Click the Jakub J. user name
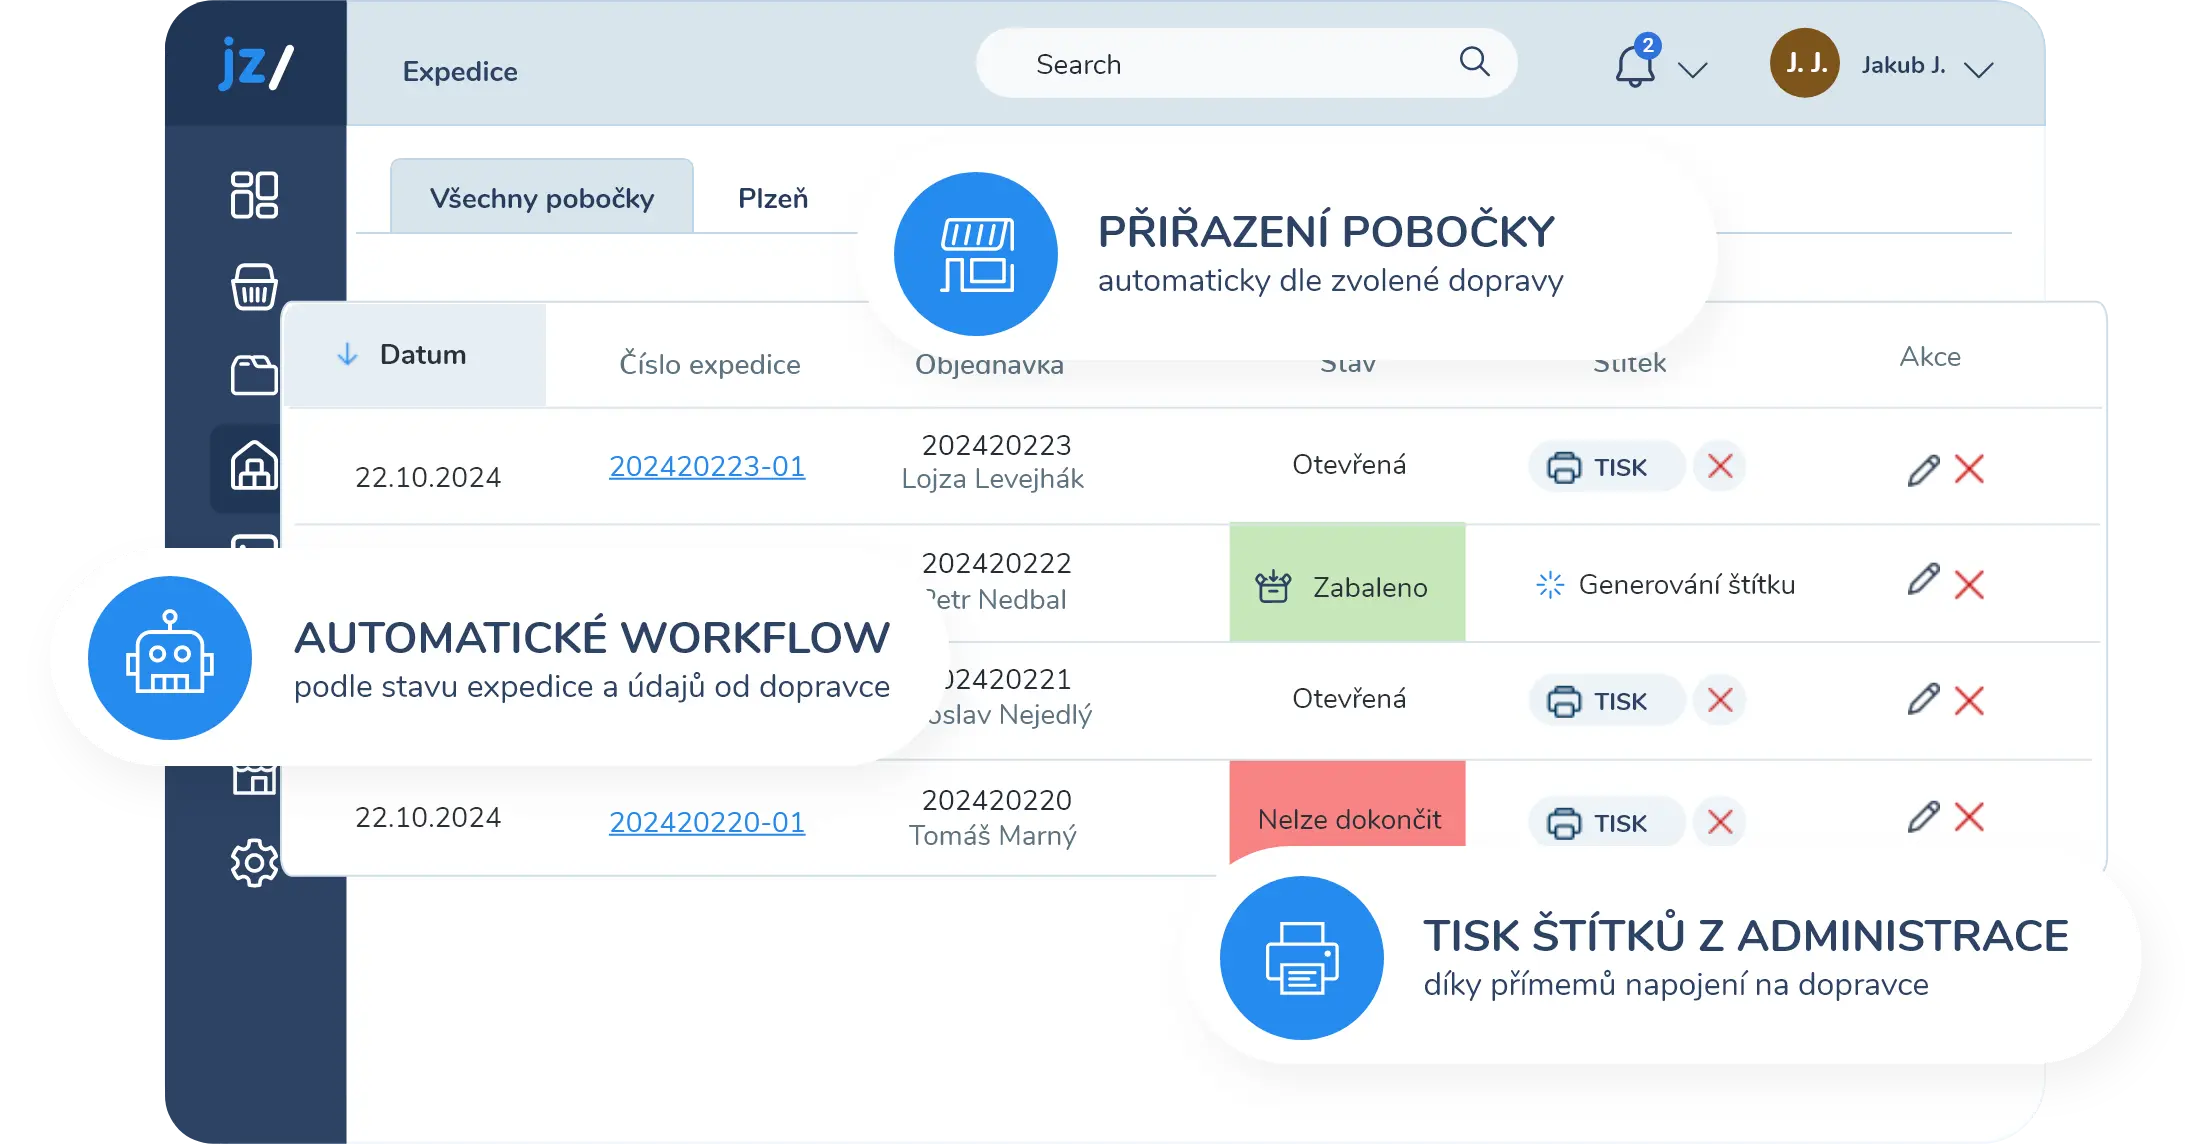Screen dimensions: 2212x1144 coord(1903,65)
